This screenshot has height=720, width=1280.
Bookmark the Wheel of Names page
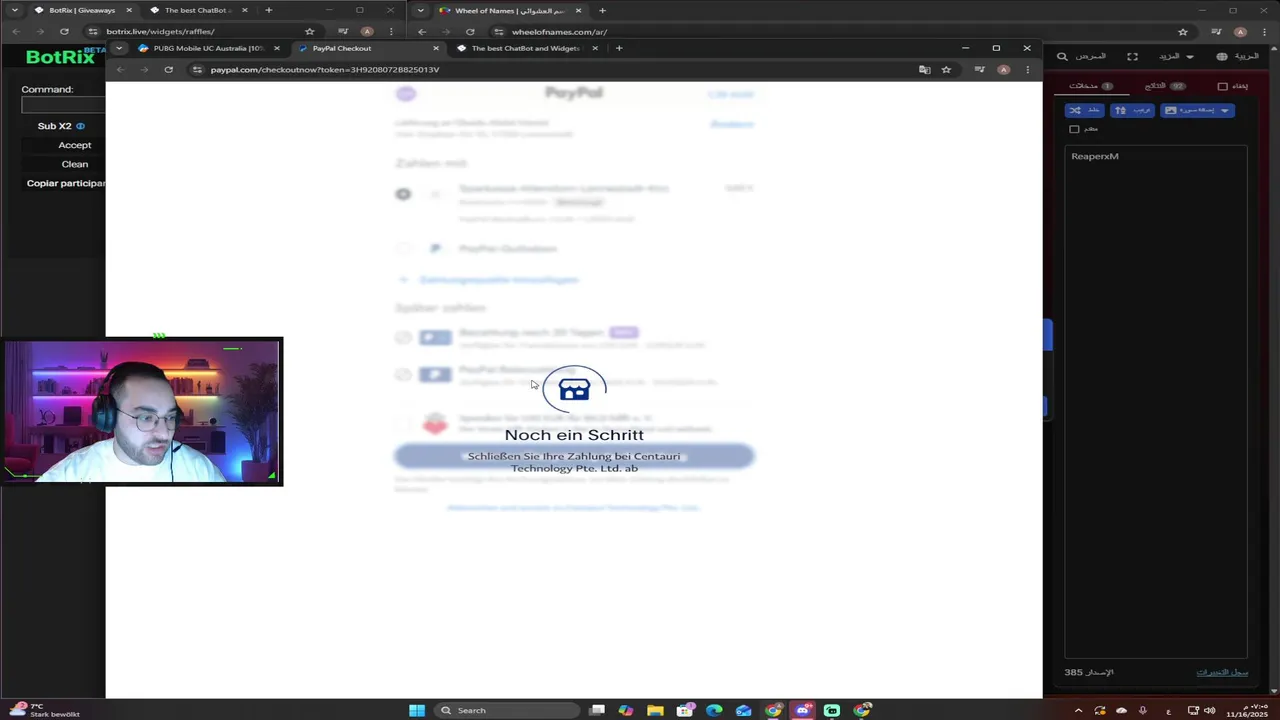[x=1183, y=31]
